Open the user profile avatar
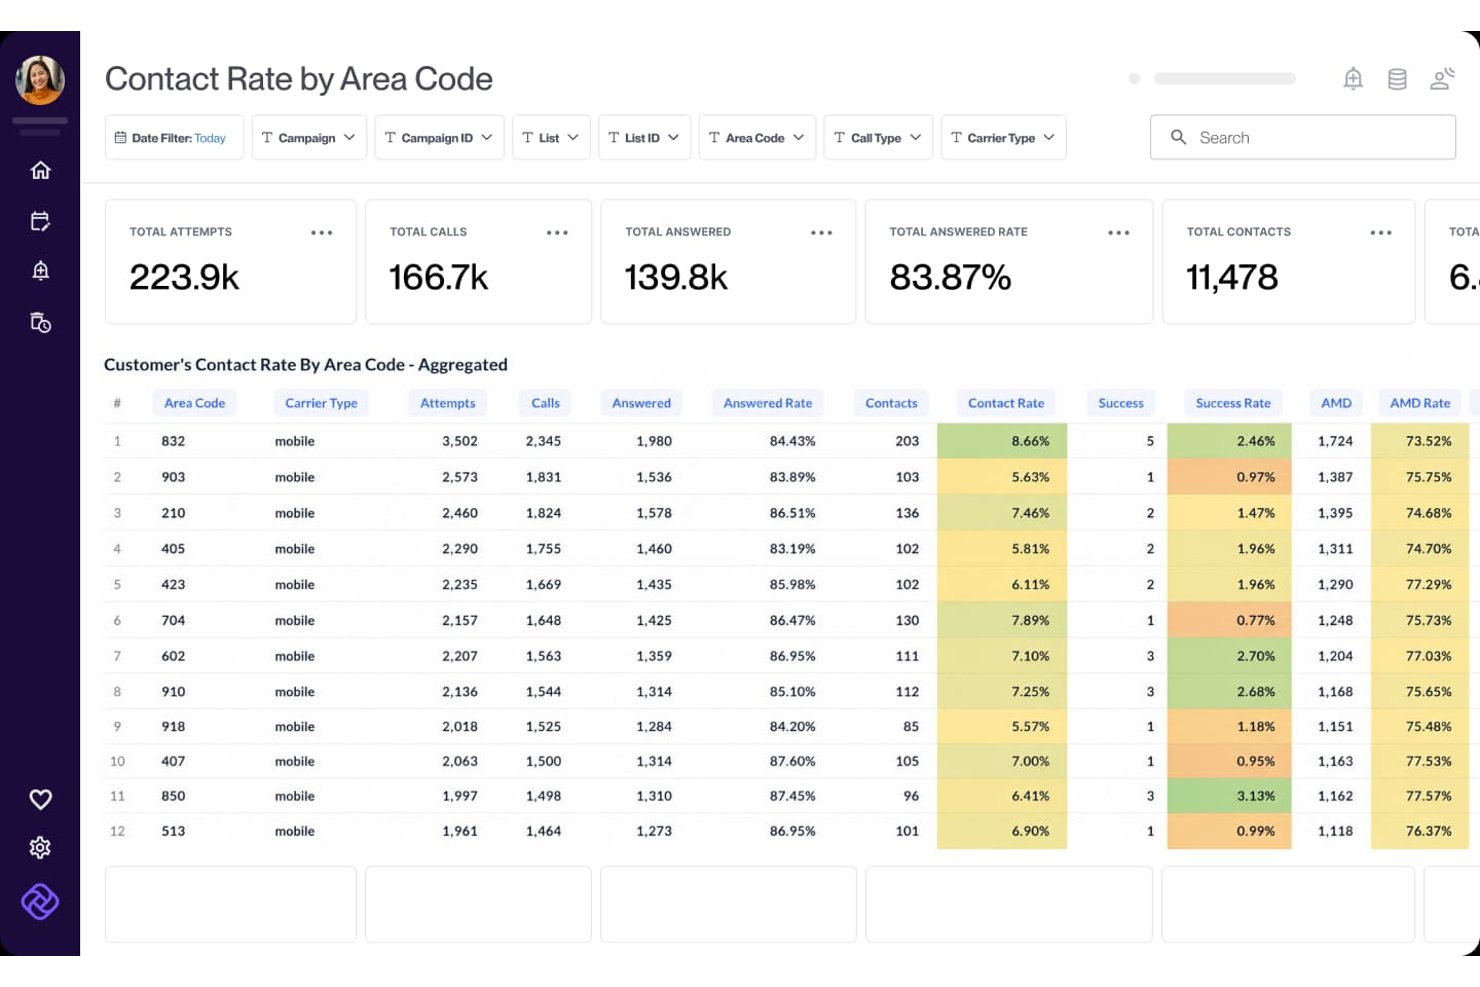Screen dimensions: 1480x987 (40, 80)
